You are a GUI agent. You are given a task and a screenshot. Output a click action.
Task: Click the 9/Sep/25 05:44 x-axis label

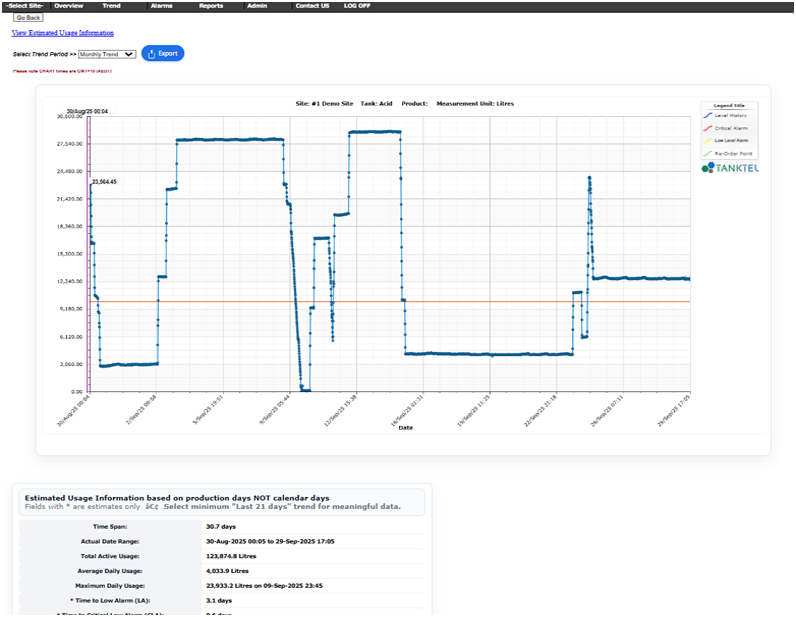pos(275,410)
